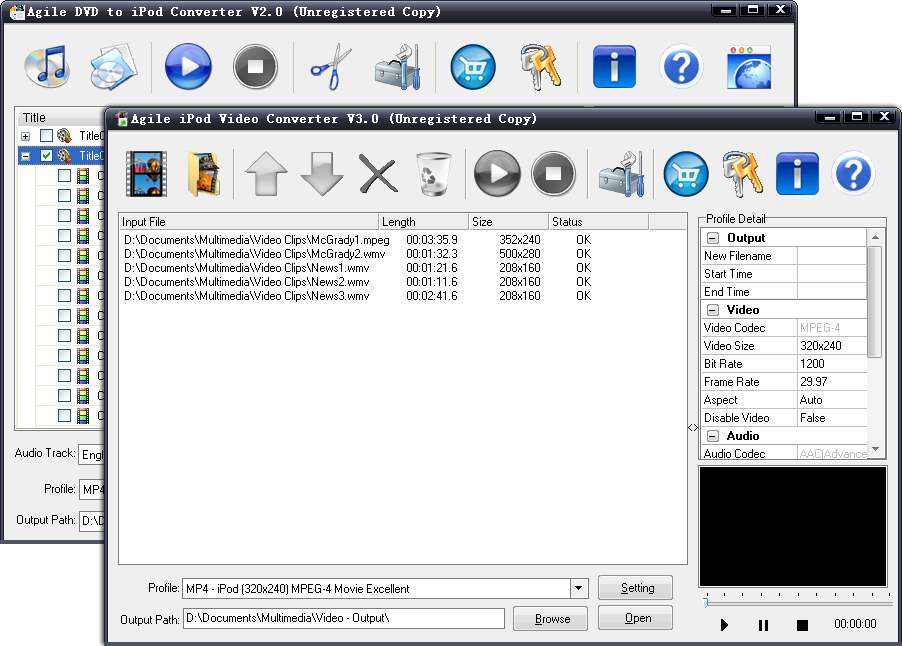Open Audio Track combo box in DVD Converter
Screen dimensions: 902x646
pos(92,454)
